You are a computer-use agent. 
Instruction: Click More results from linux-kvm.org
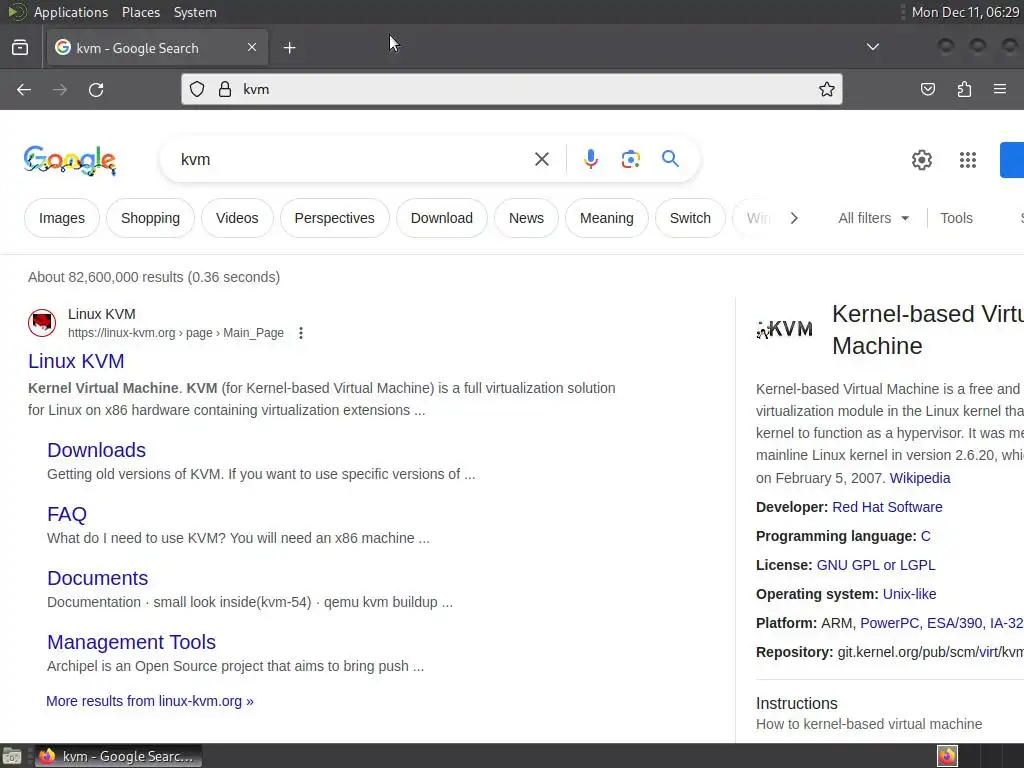[150, 701]
